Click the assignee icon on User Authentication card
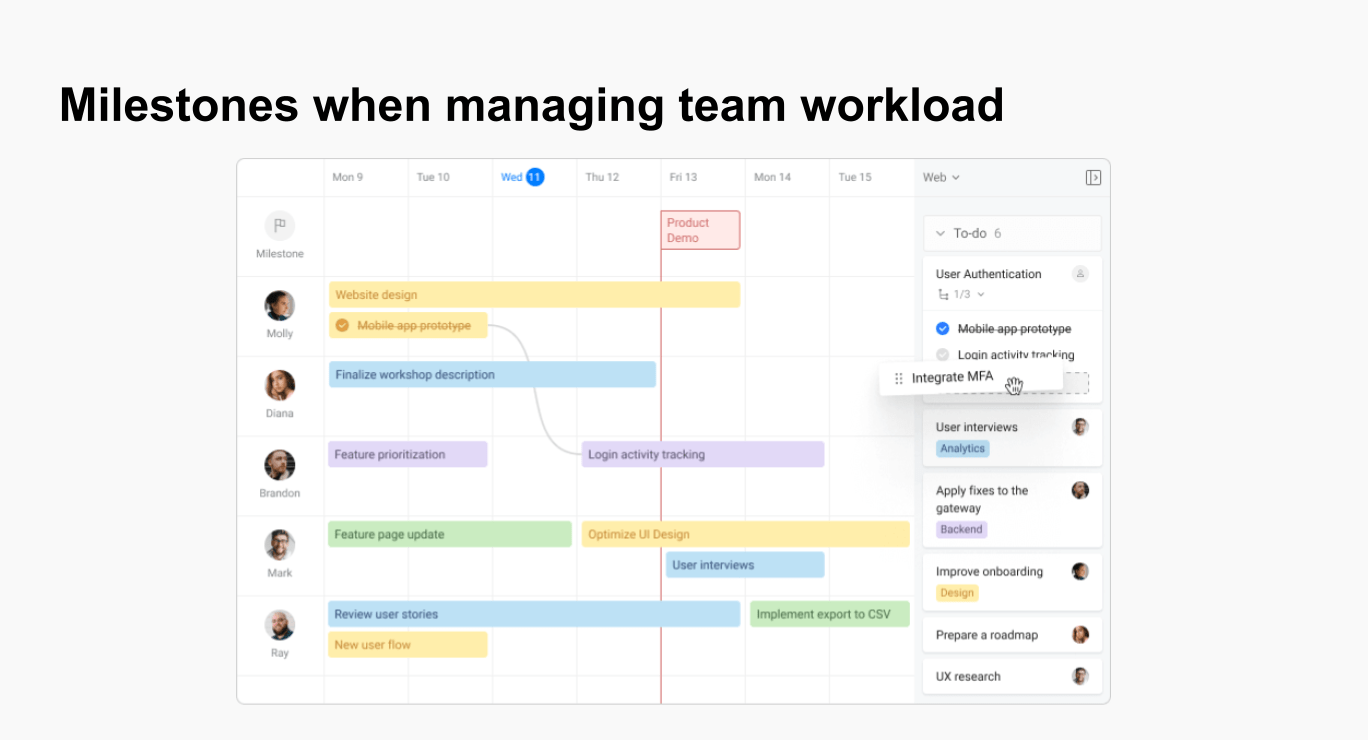 (1080, 274)
